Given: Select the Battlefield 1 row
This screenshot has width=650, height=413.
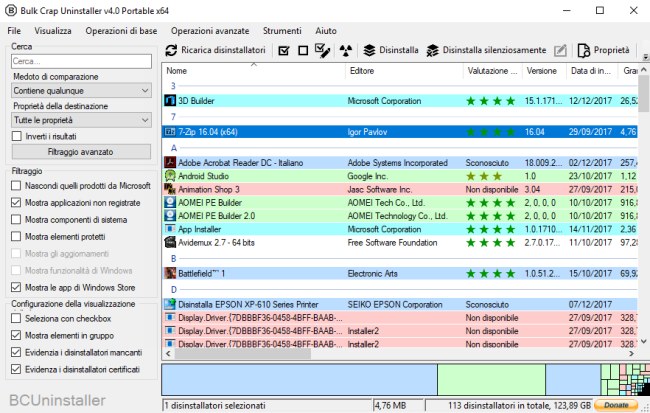Looking at the screenshot, I should tap(400, 273).
